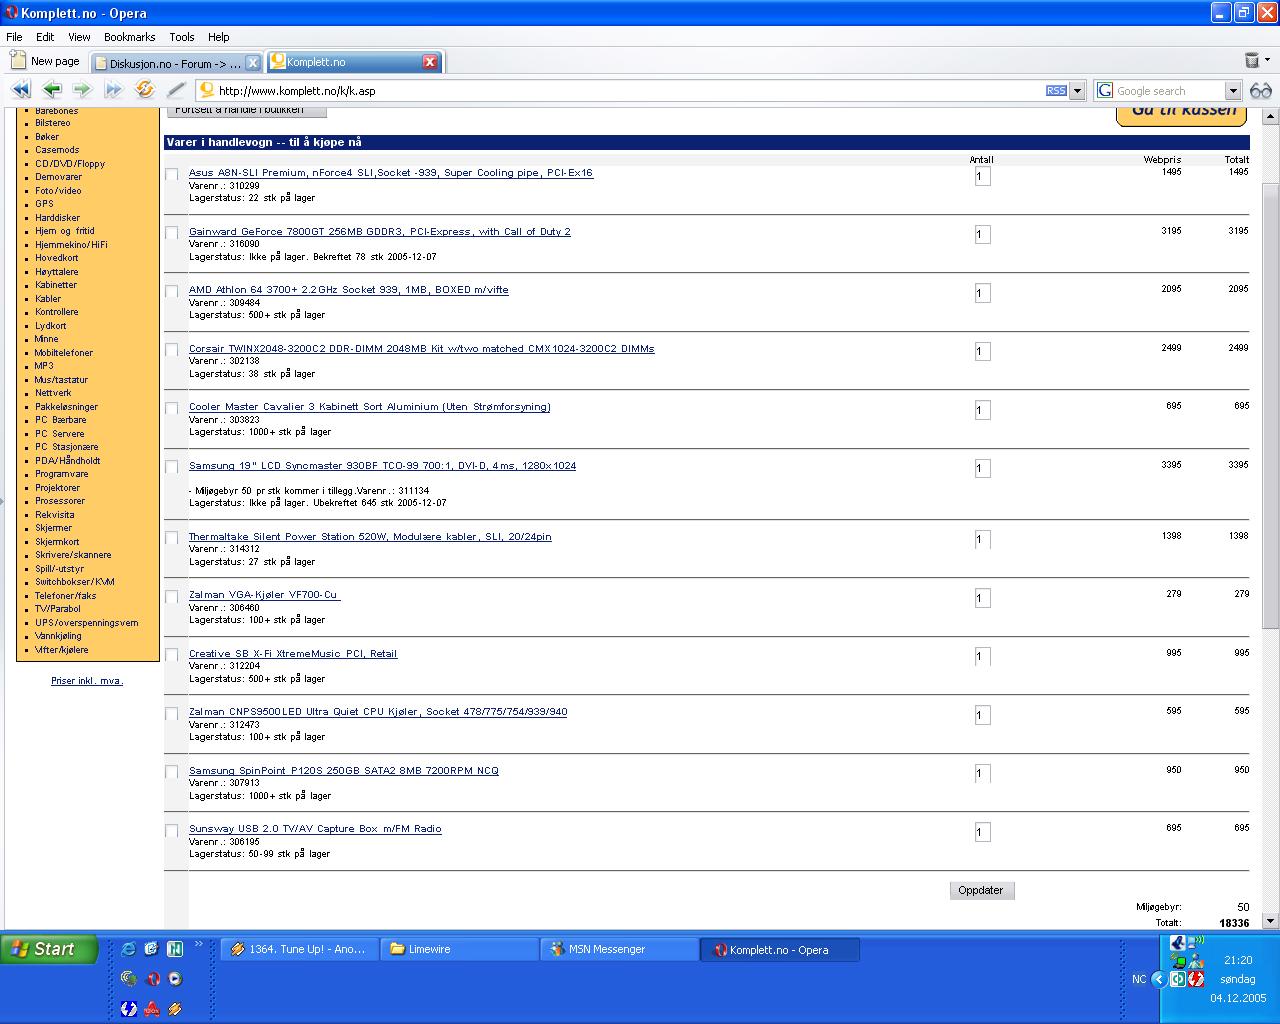Open the File menu

(14, 37)
